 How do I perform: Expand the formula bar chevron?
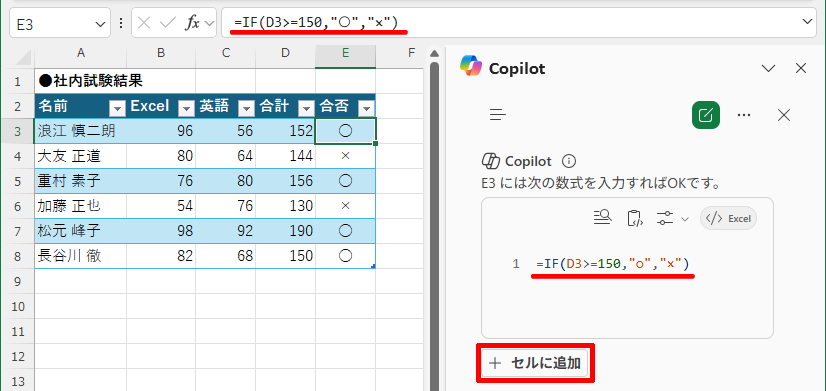click(x=807, y=21)
